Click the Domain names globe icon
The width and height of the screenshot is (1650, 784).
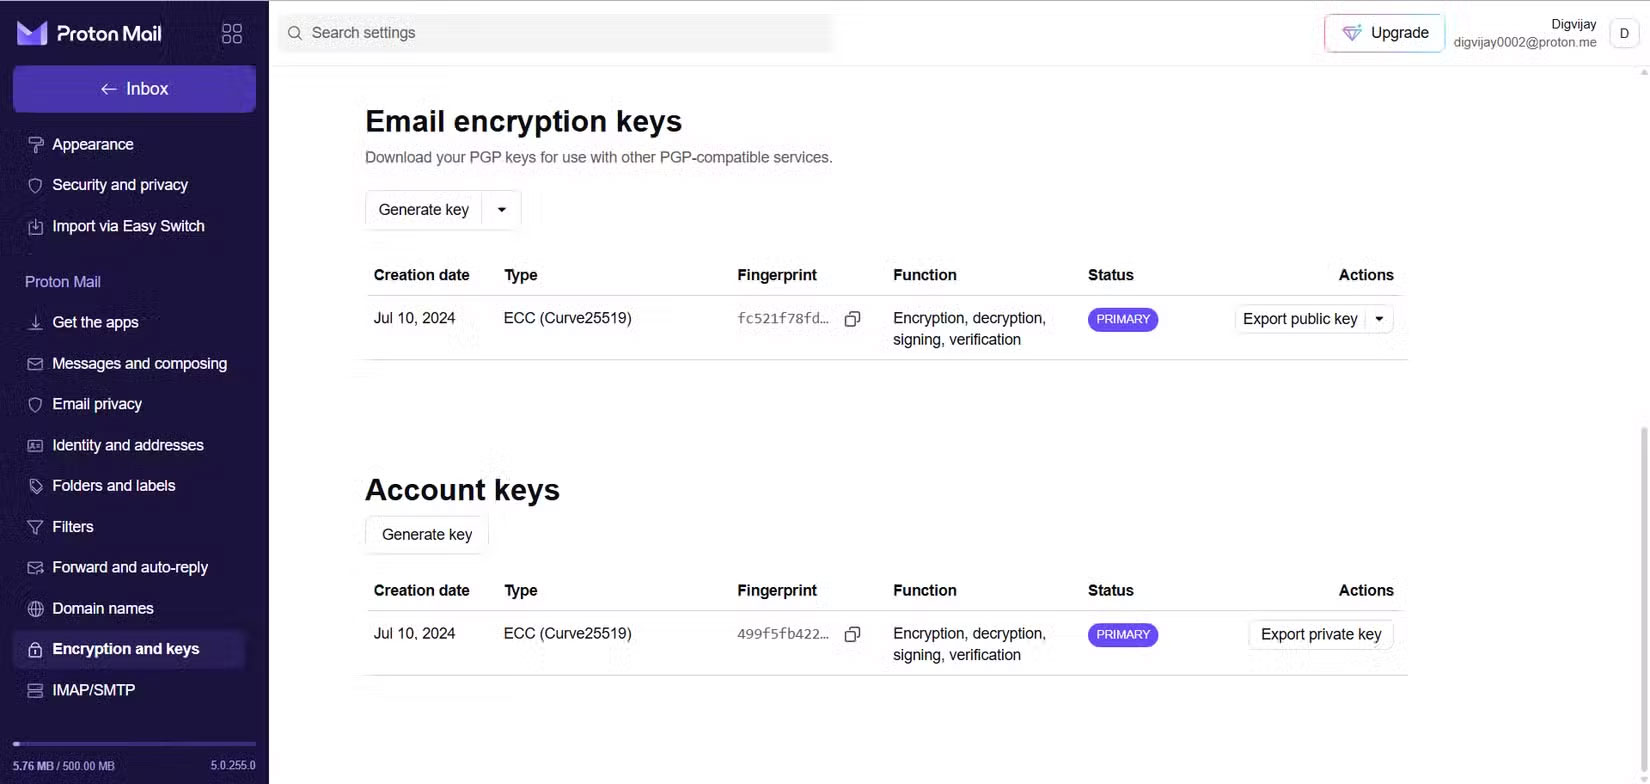click(35, 609)
